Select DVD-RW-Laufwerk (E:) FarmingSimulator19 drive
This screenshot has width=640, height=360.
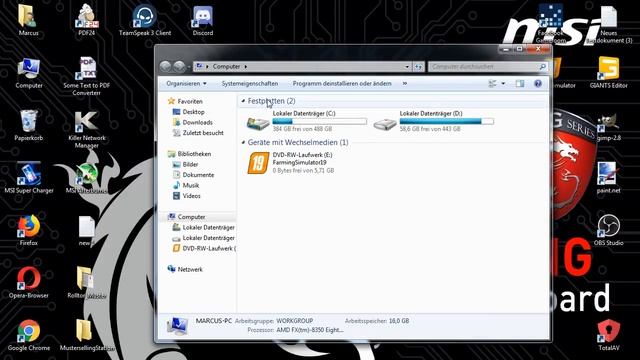coord(291,162)
